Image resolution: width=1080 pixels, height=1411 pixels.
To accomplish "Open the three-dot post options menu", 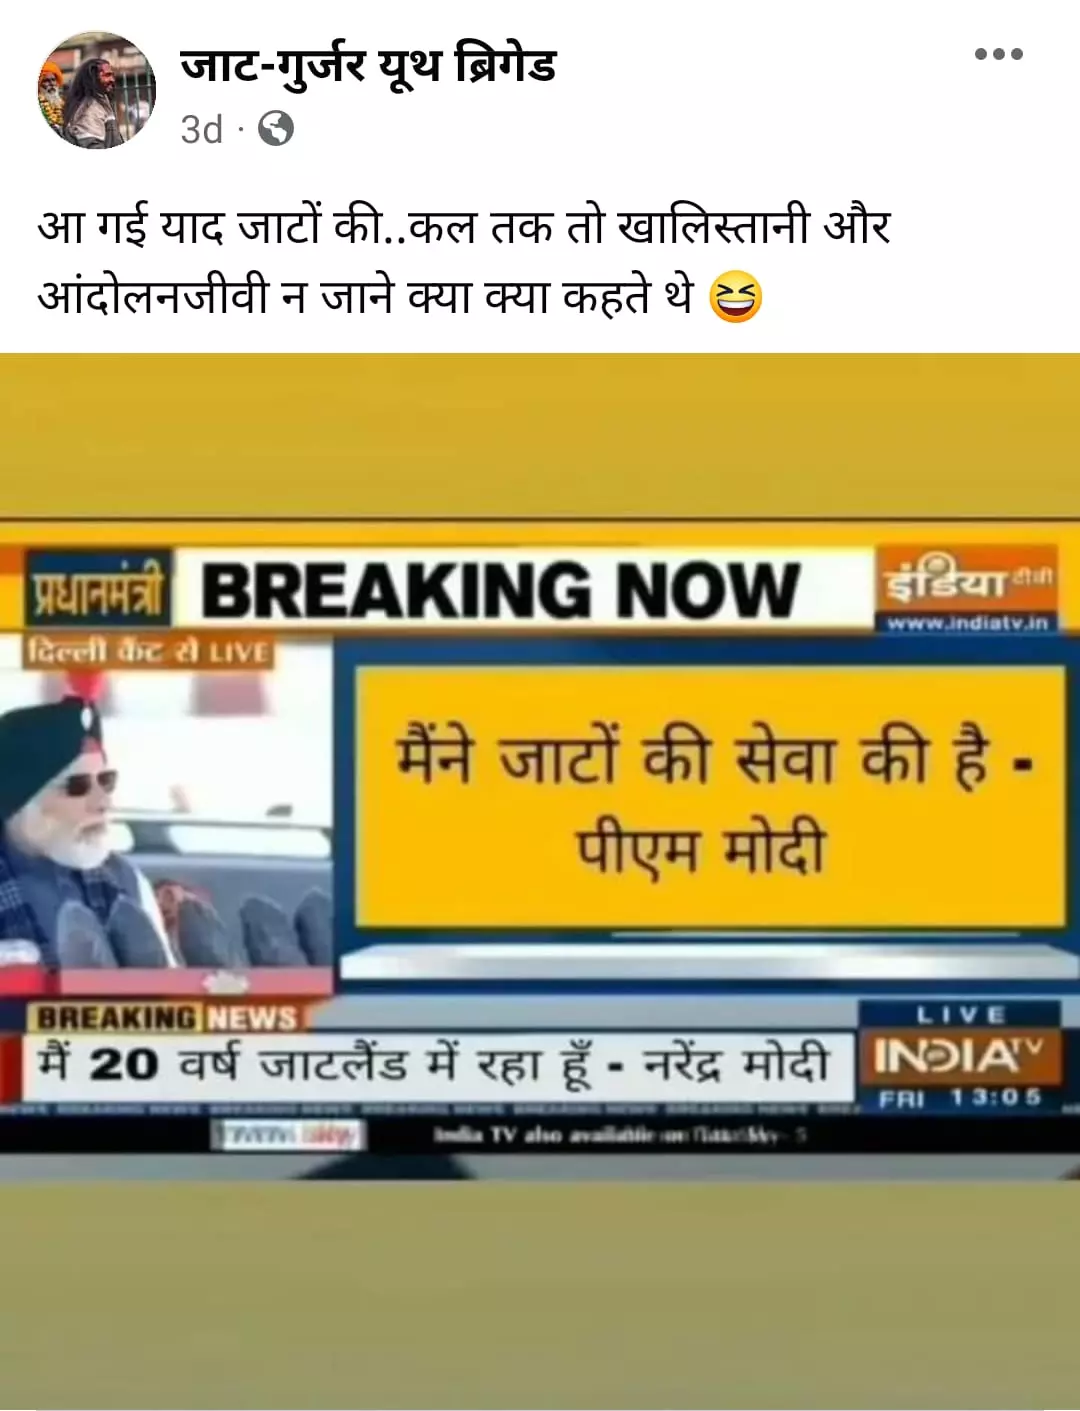I will pos(999,54).
